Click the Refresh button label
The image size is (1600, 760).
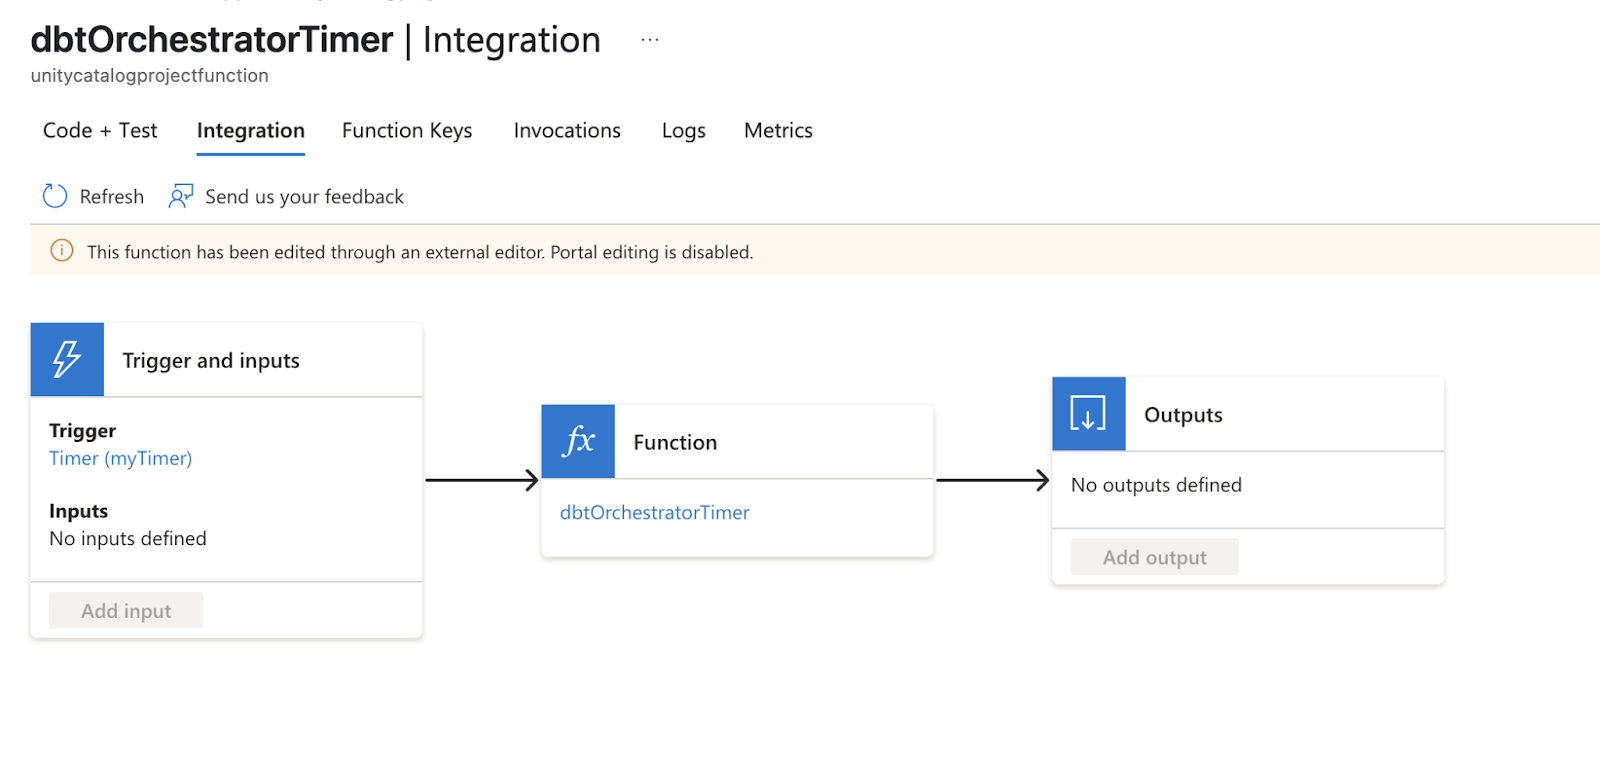[112, 197]
